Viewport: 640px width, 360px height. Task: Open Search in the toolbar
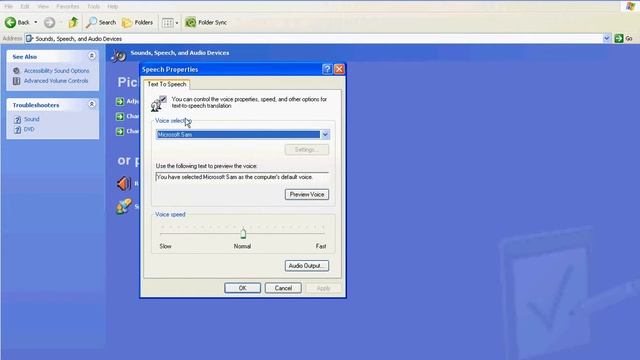(x=101, y=22)
